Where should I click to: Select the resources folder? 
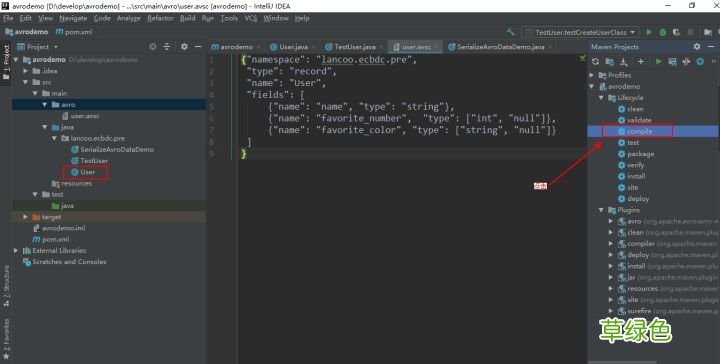tap(72, 183)
